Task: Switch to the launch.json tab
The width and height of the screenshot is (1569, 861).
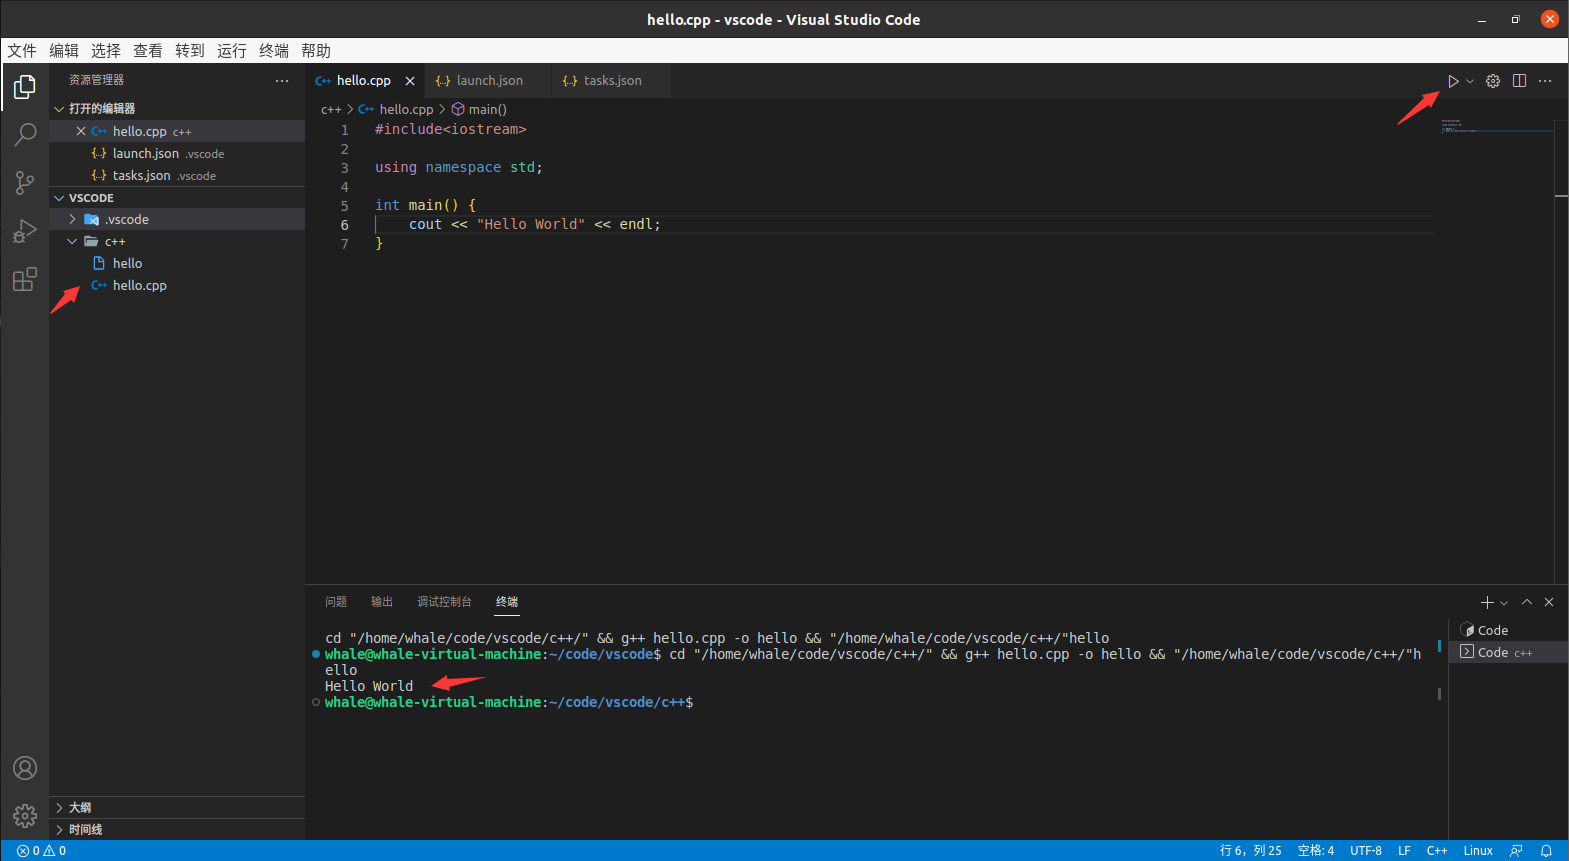Action: (x=488, y=81)
